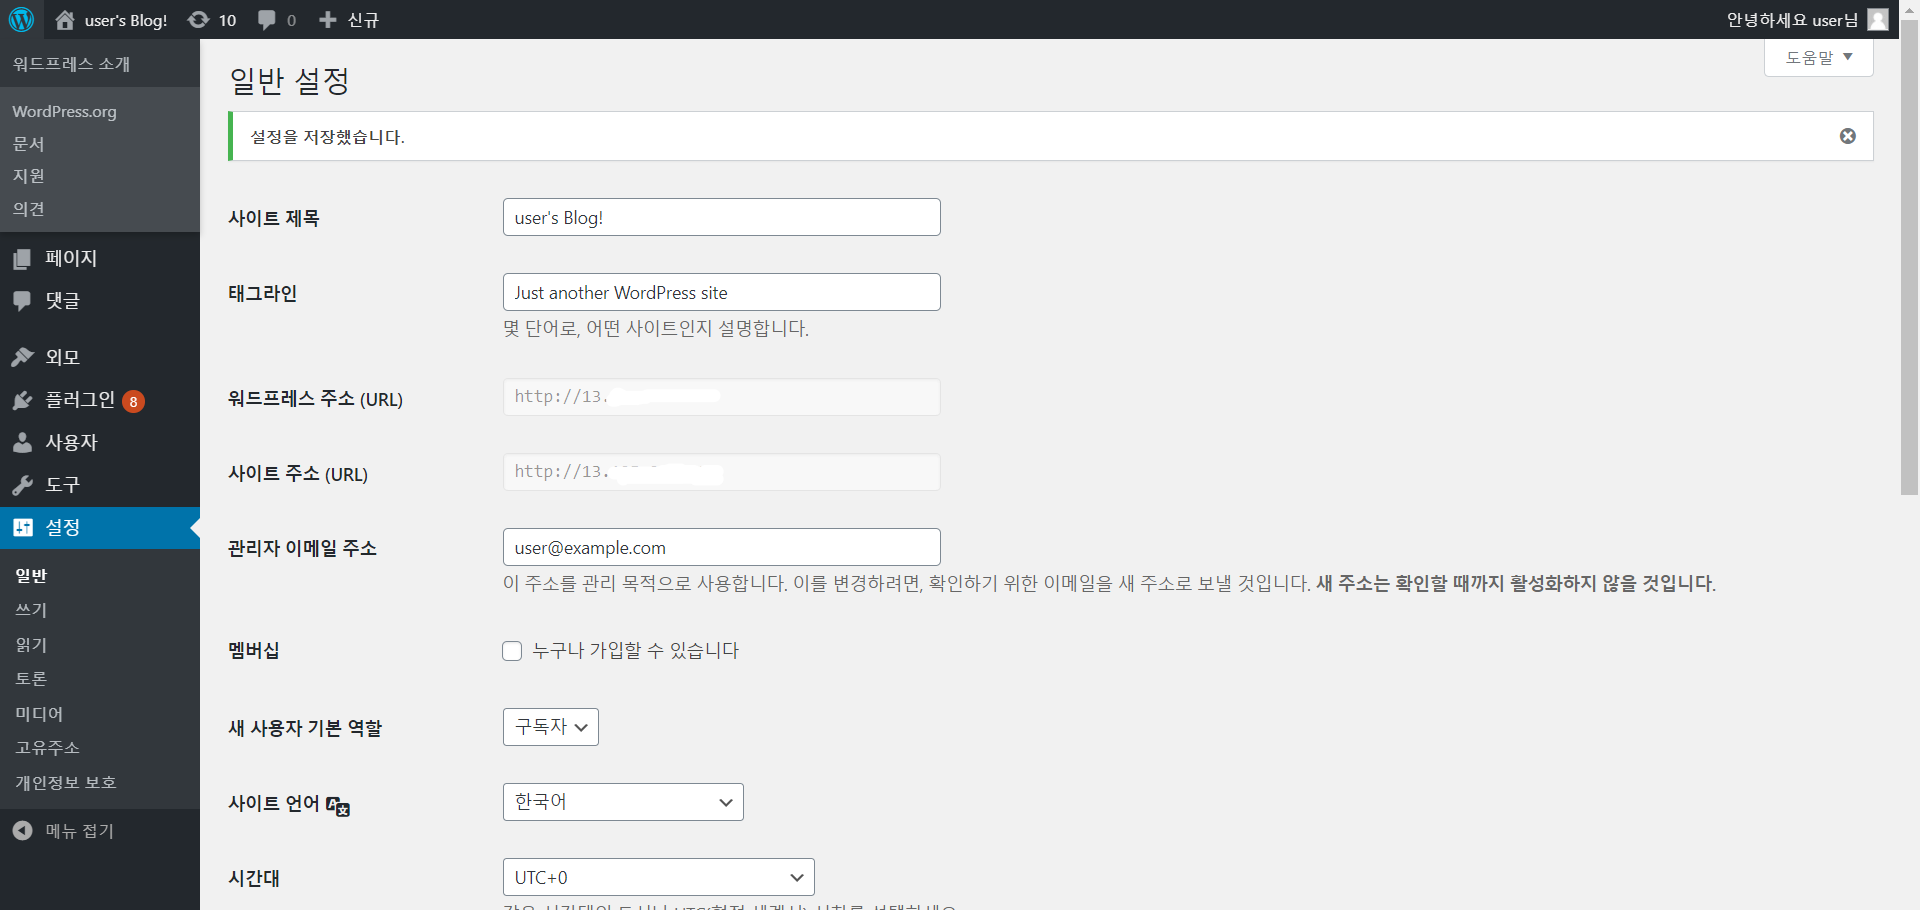1920x910 pixels.
Task: Open the 쓰기 settings submenu item
Action: 31,610
